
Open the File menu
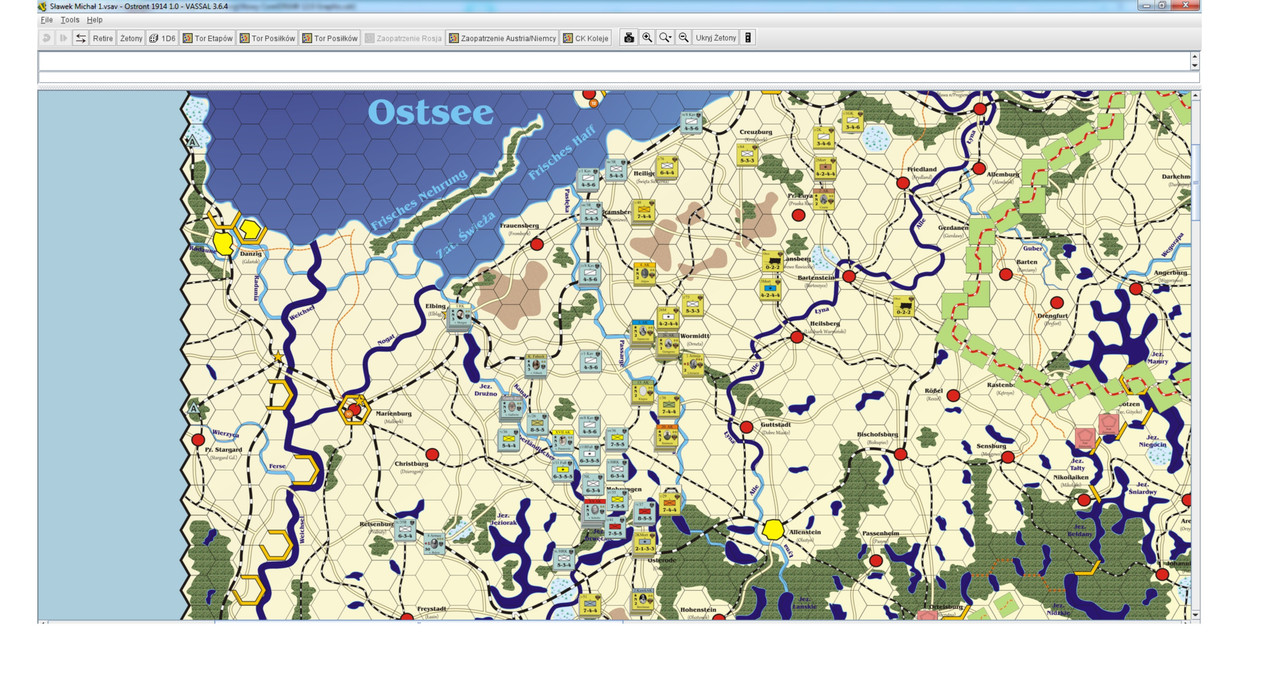tap(46, 20)
